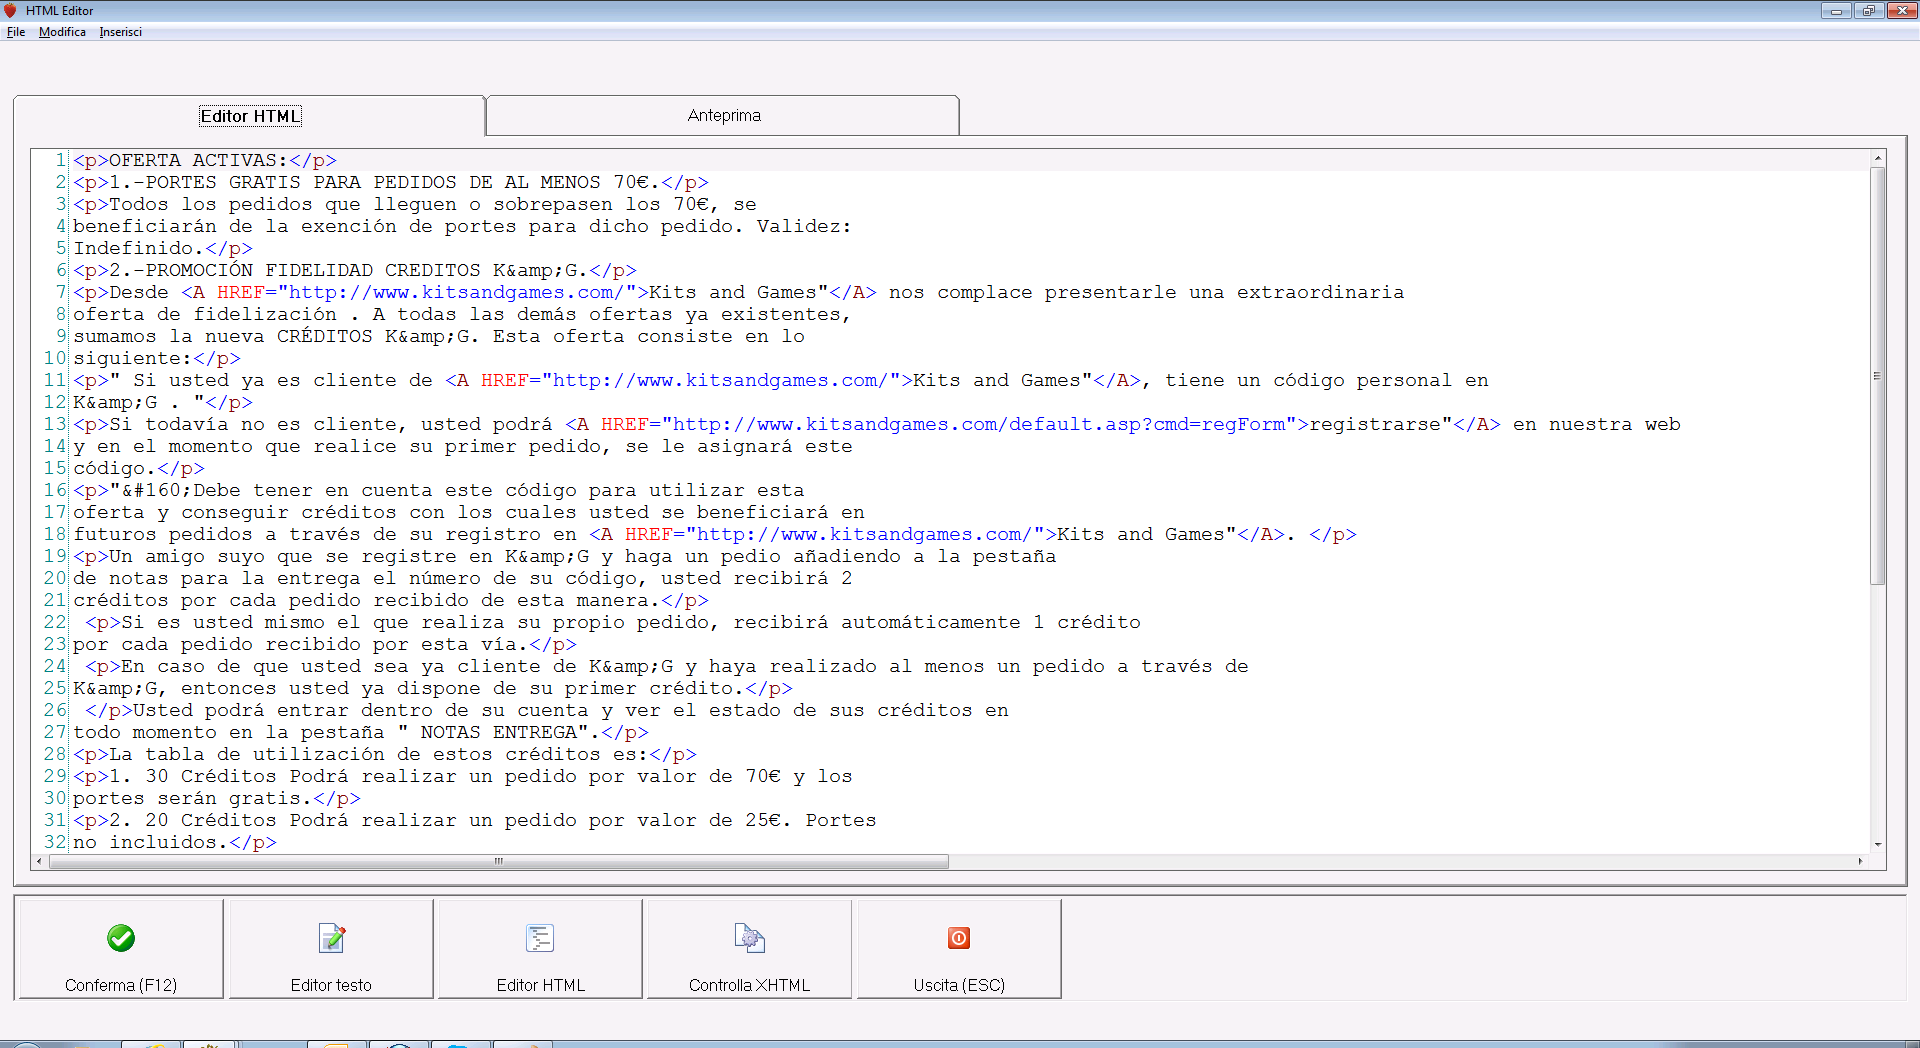The height and width of the screenshot is (1048, 1920).
Task: Click the vertical scrollbar down arrow
Action: point(1878,845)
